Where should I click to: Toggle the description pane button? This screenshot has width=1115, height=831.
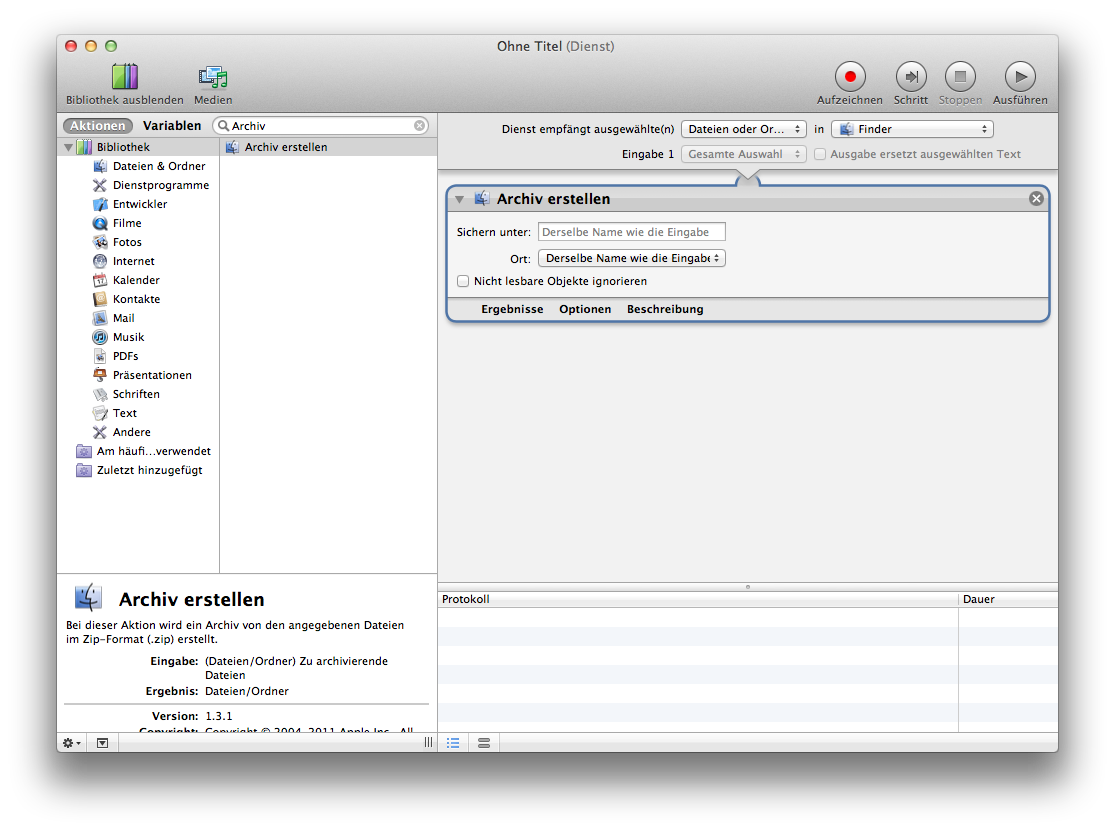pyautogui.click(x=102, y=743)
